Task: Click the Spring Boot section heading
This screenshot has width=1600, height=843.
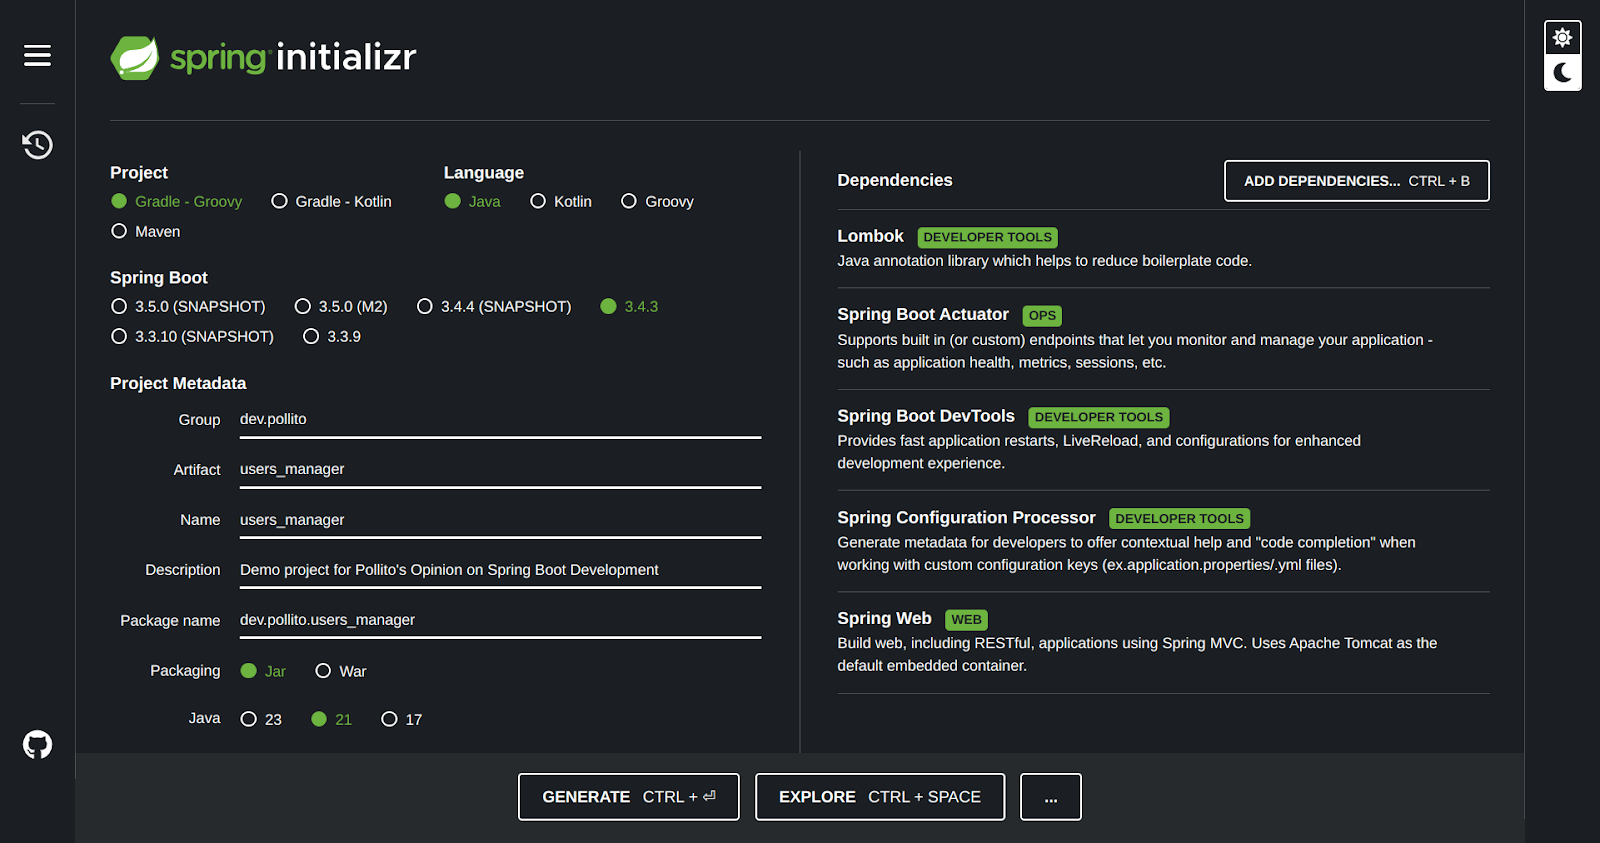Action: point(159,278)
